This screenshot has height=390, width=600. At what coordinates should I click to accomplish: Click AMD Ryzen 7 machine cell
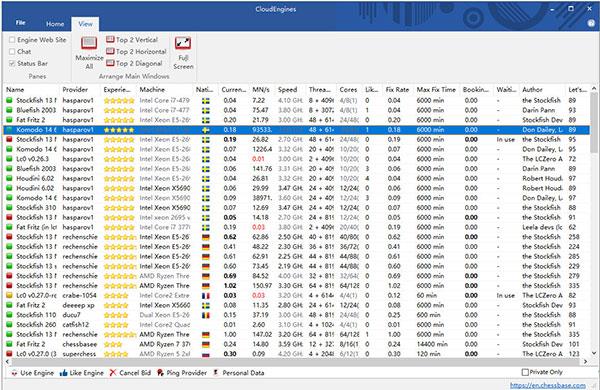point(165,344)
